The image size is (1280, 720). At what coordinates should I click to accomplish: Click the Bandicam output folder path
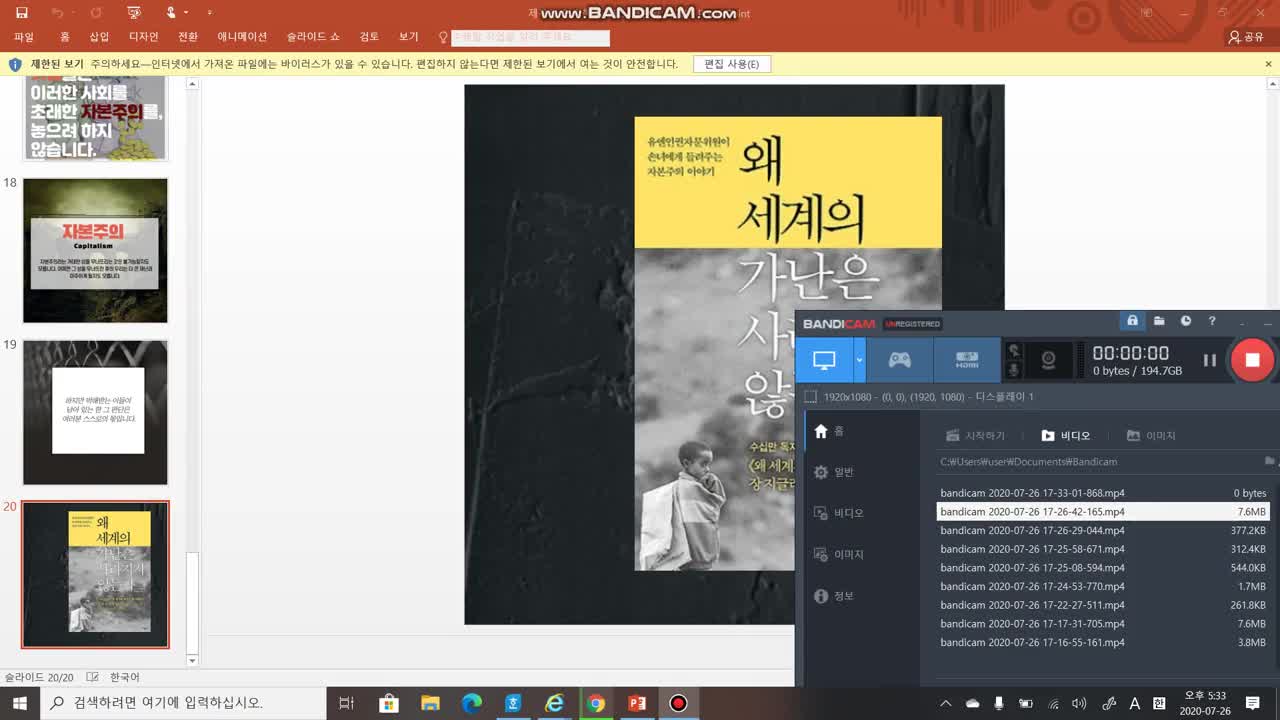tap(1029, 462)
